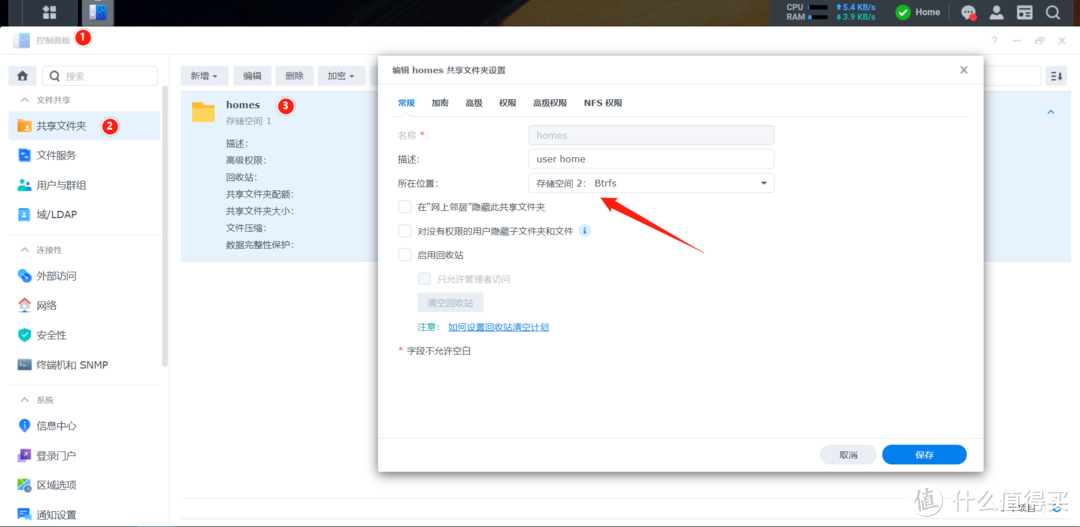Open the DSM main menu grid icon
The image size is (1080, 527).
click(49, 12)
